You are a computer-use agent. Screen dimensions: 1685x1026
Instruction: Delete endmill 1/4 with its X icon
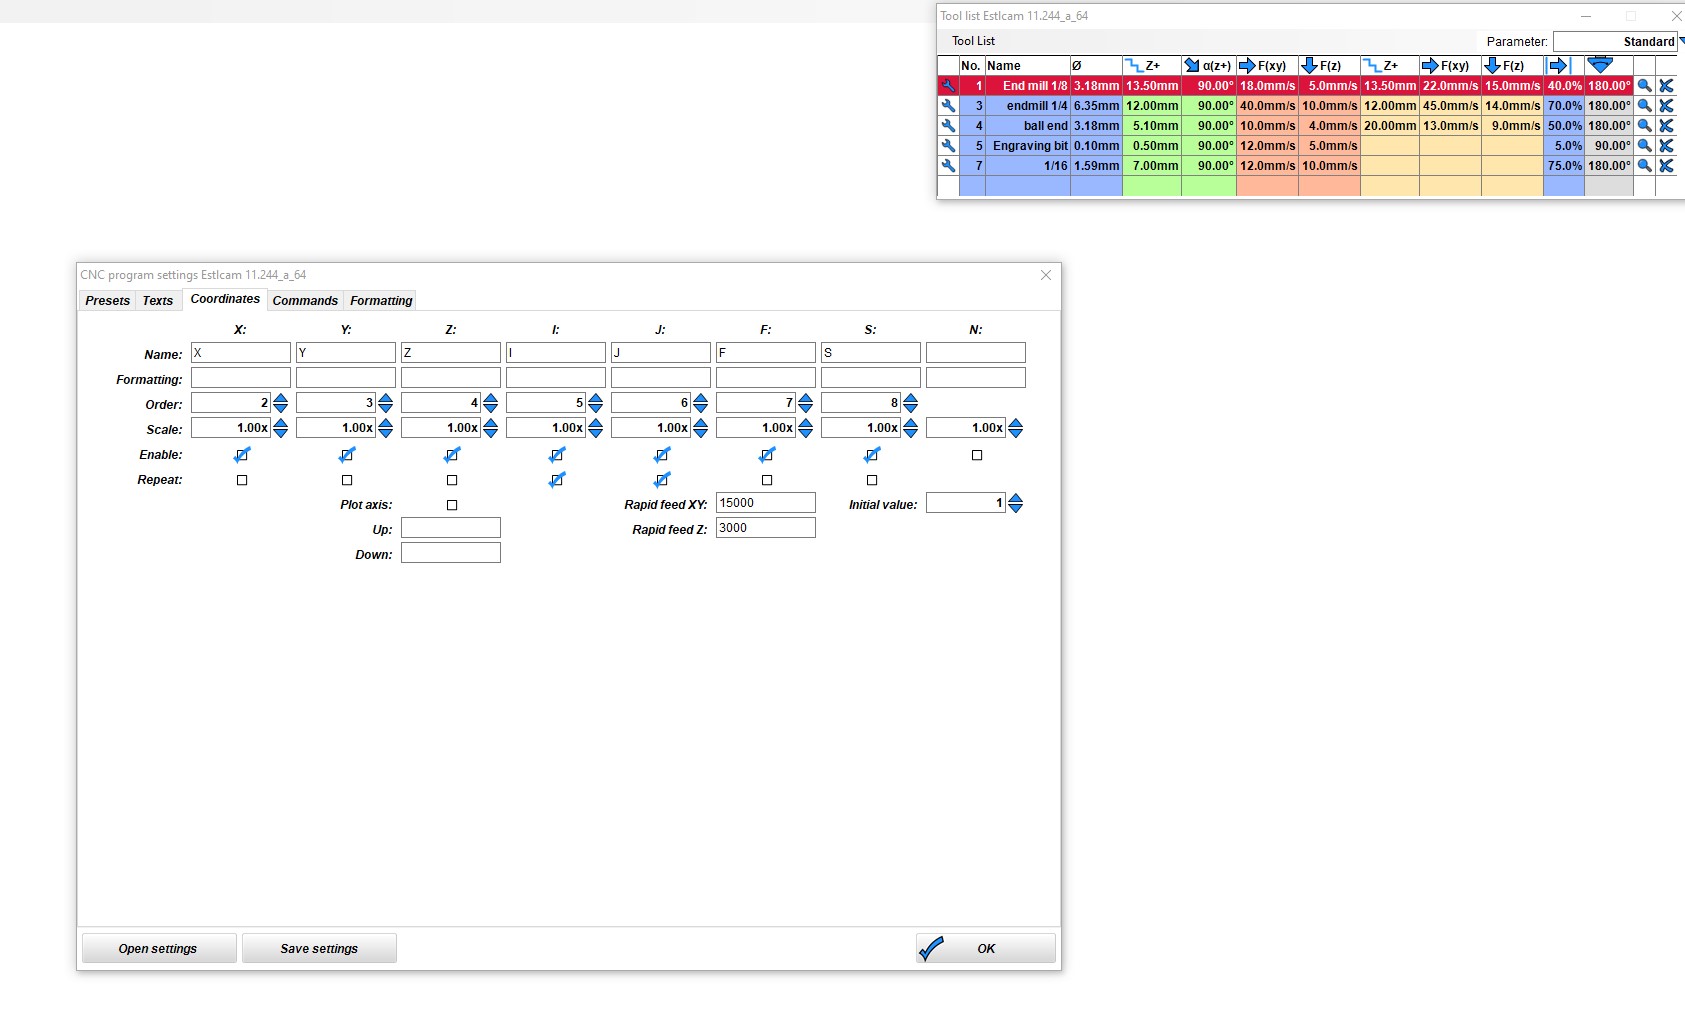pos(1666,106)
